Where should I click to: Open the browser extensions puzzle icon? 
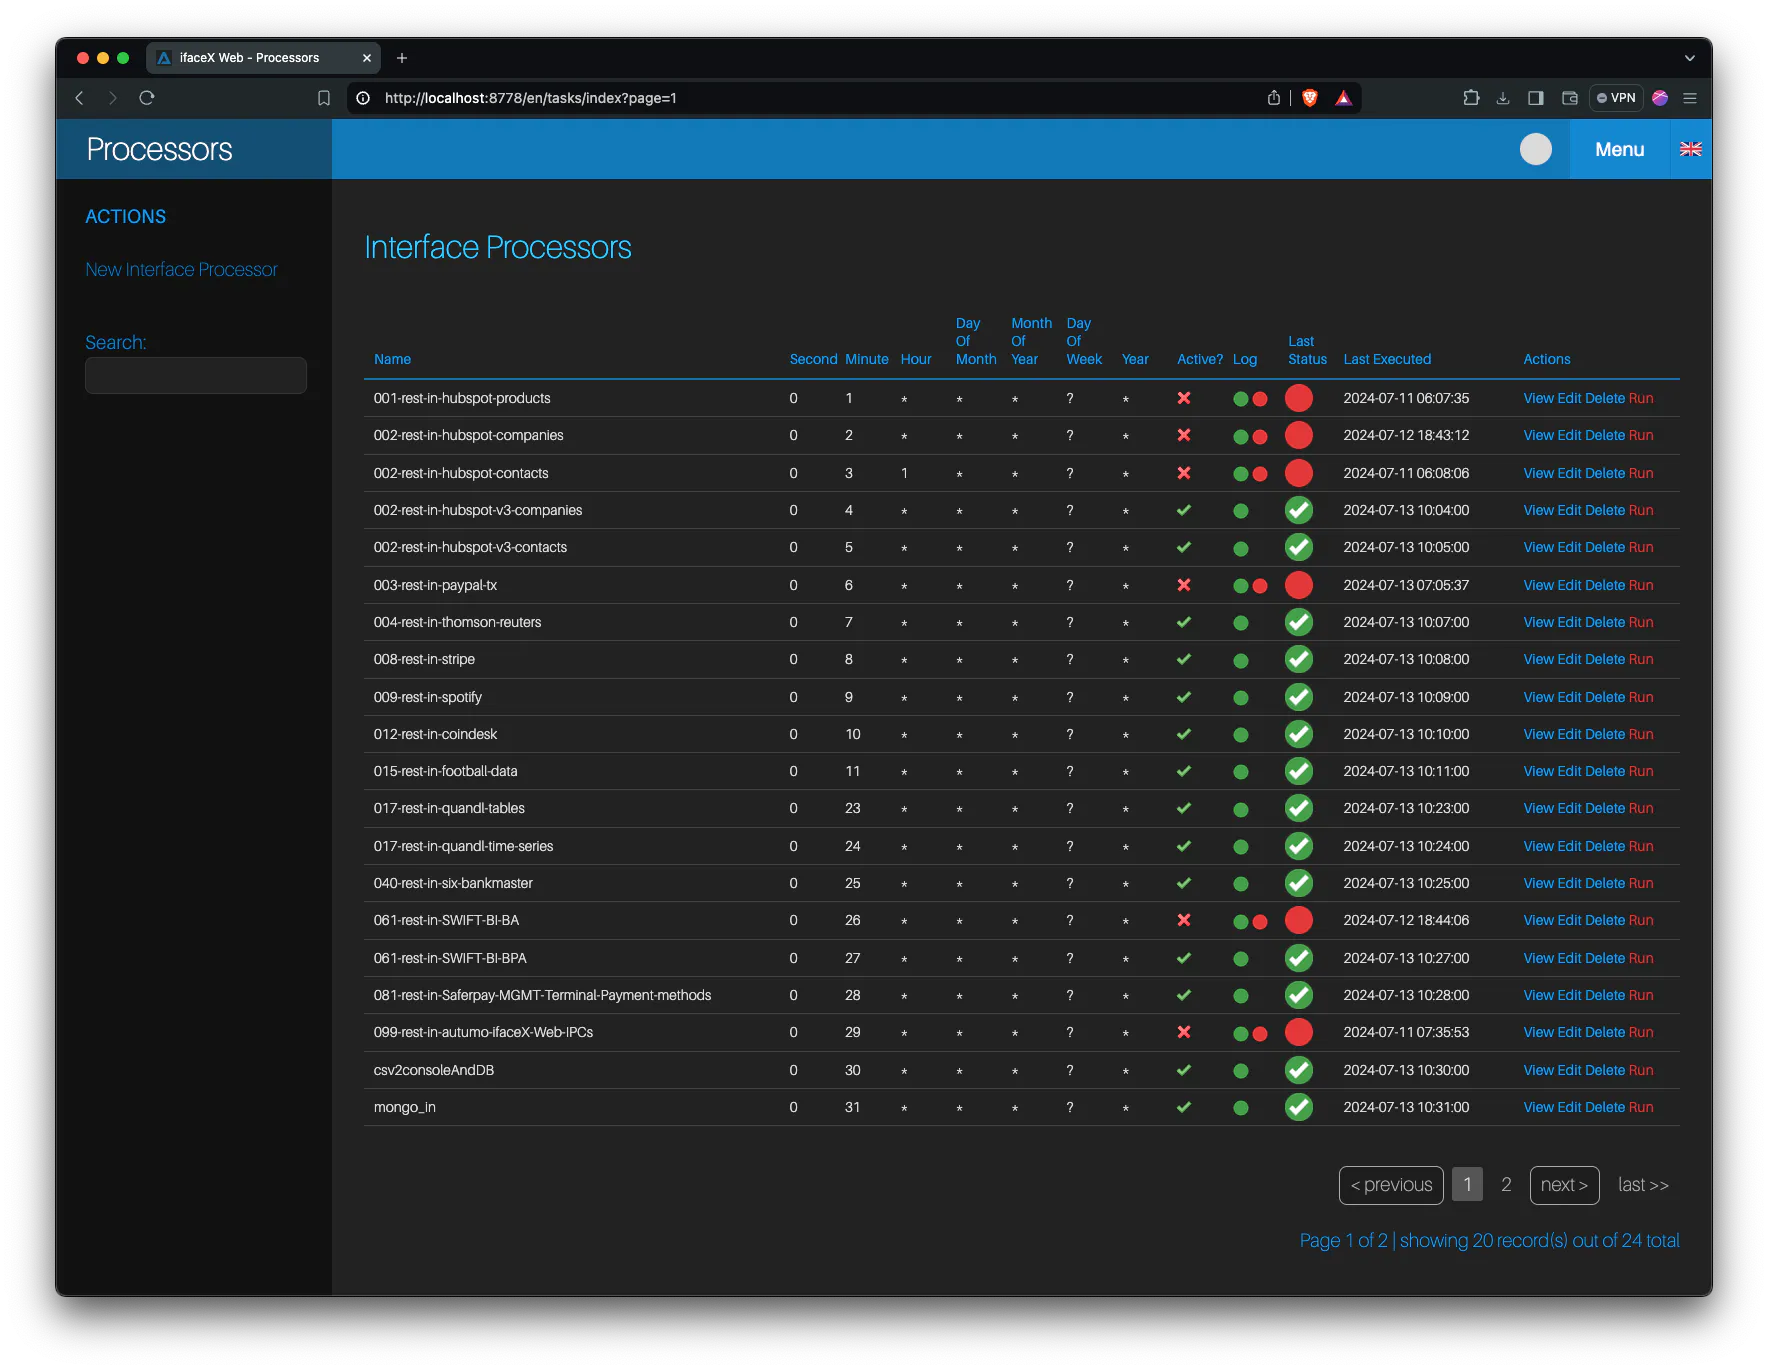pos(1471,98)
